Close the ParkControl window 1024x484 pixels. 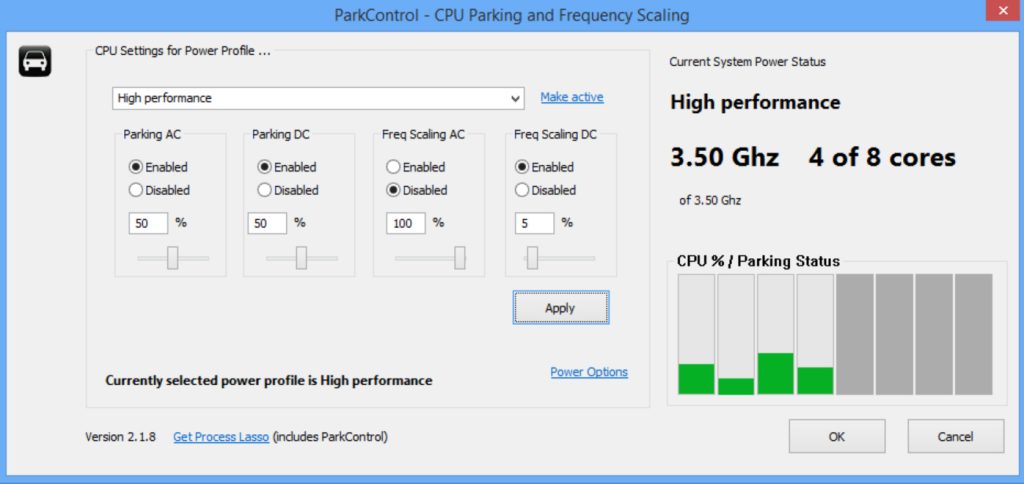(1002, 10)
